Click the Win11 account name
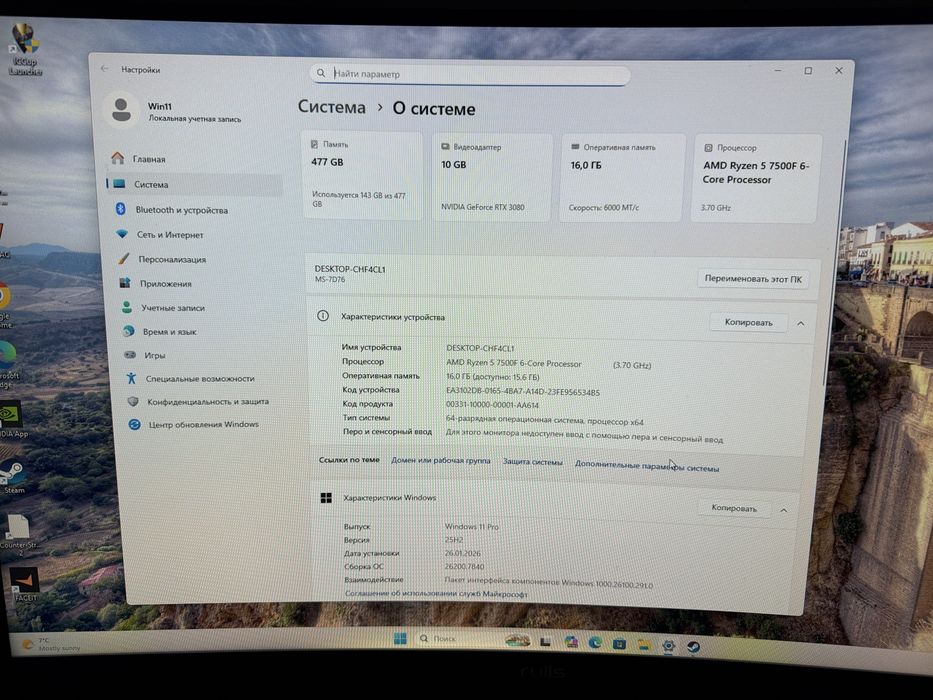 (x=159, y=106)
